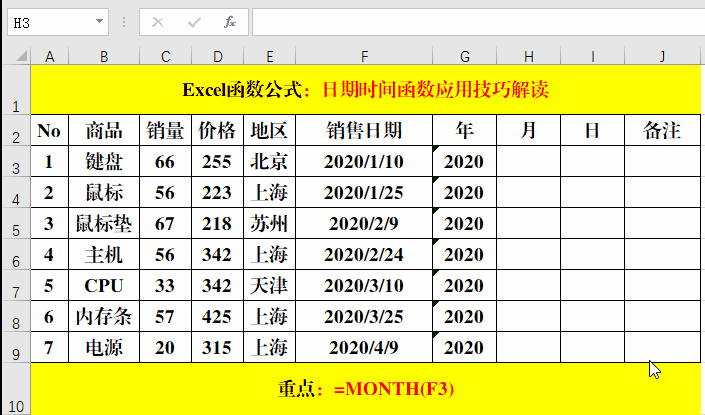
Task: Click the '备注' header cell
Action: coord(662,130)
